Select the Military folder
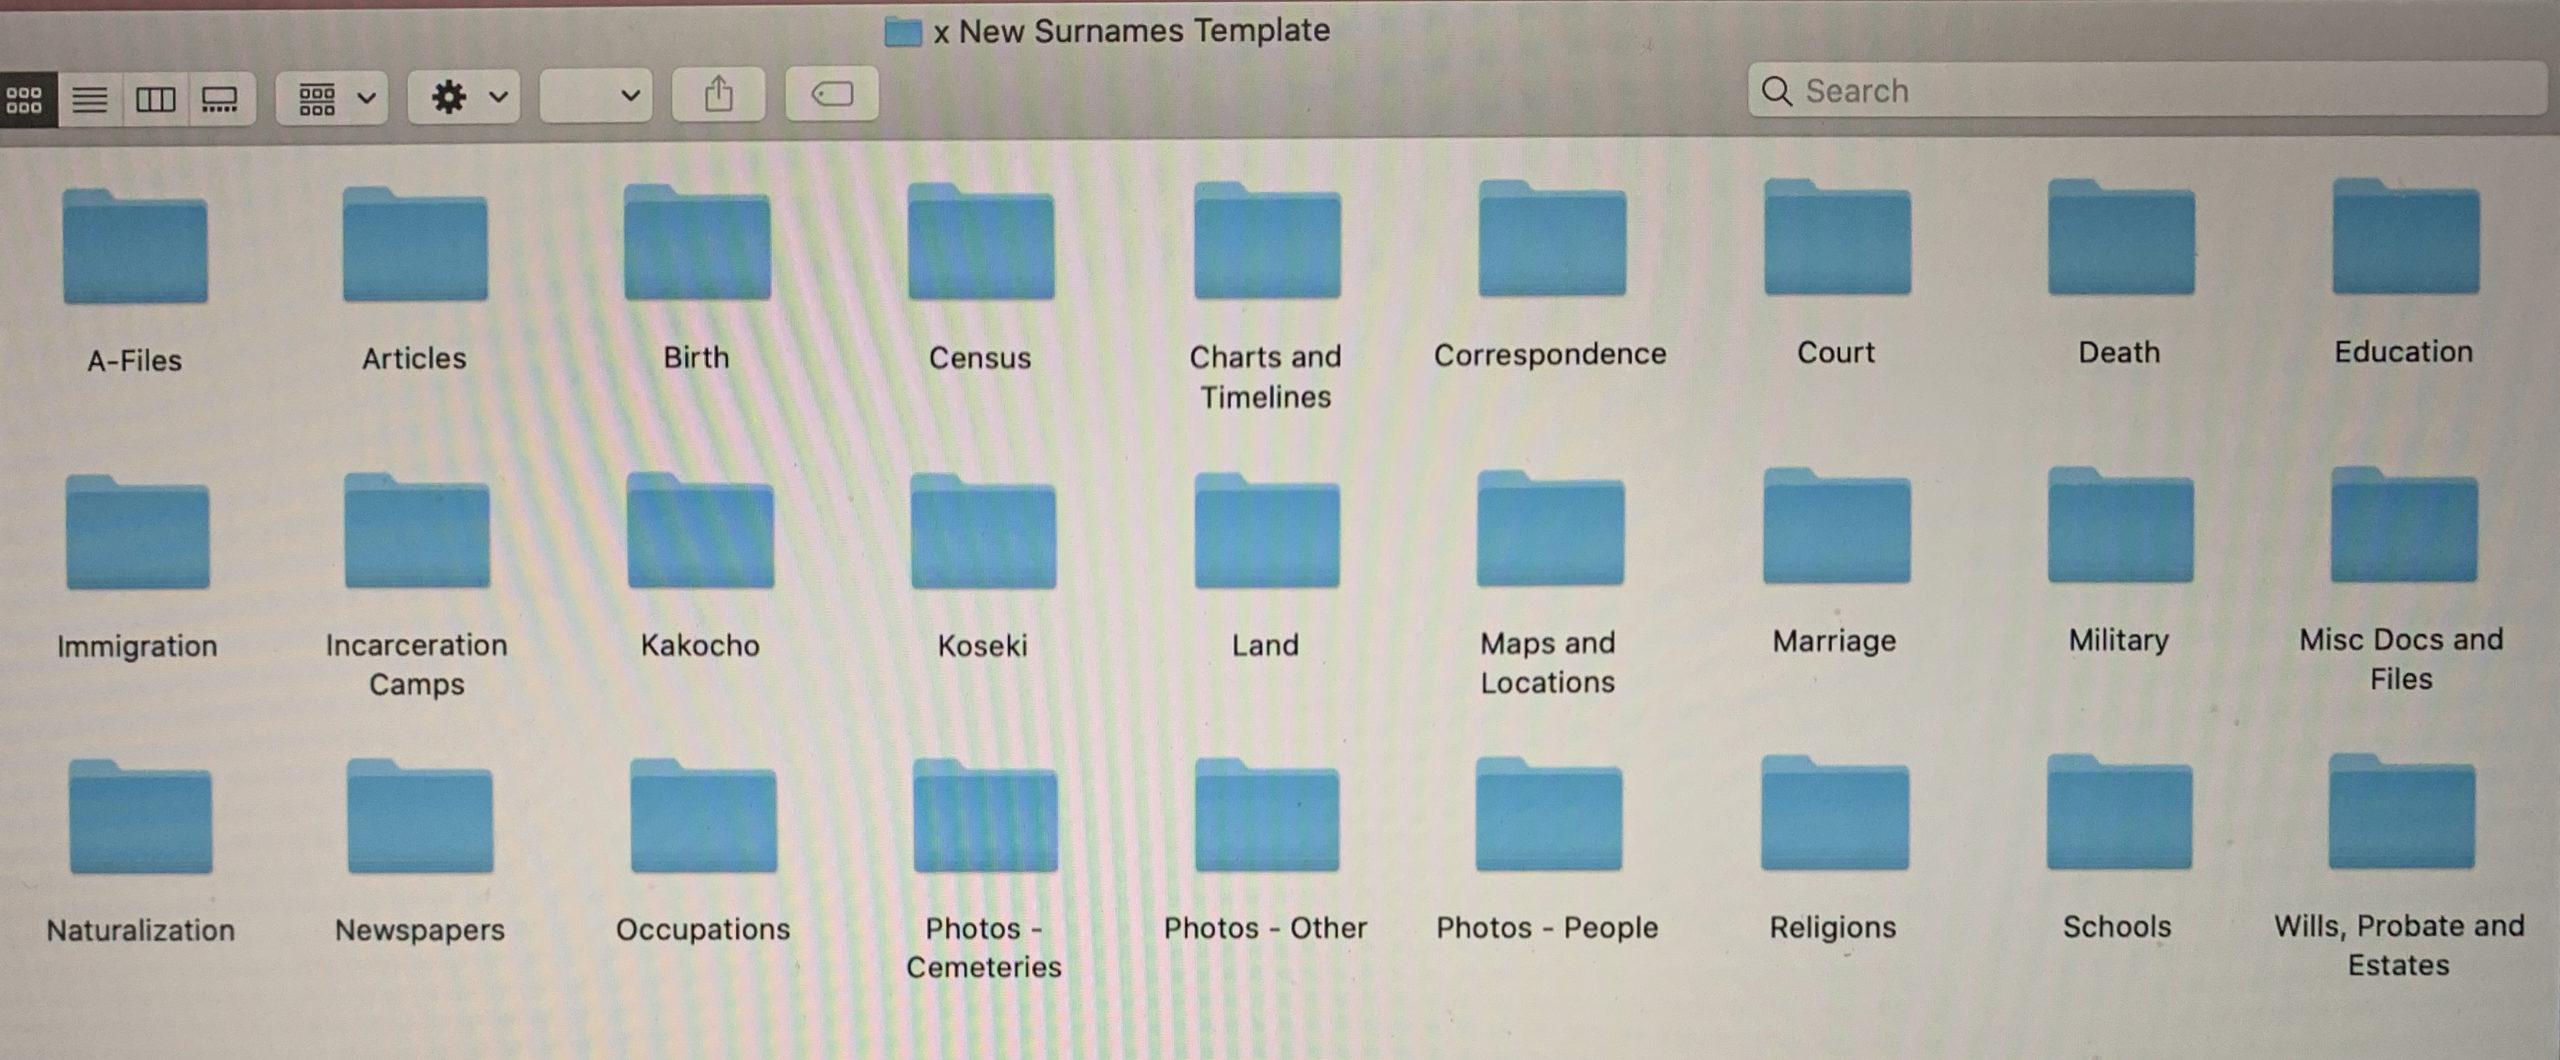 coord(2120,527)
